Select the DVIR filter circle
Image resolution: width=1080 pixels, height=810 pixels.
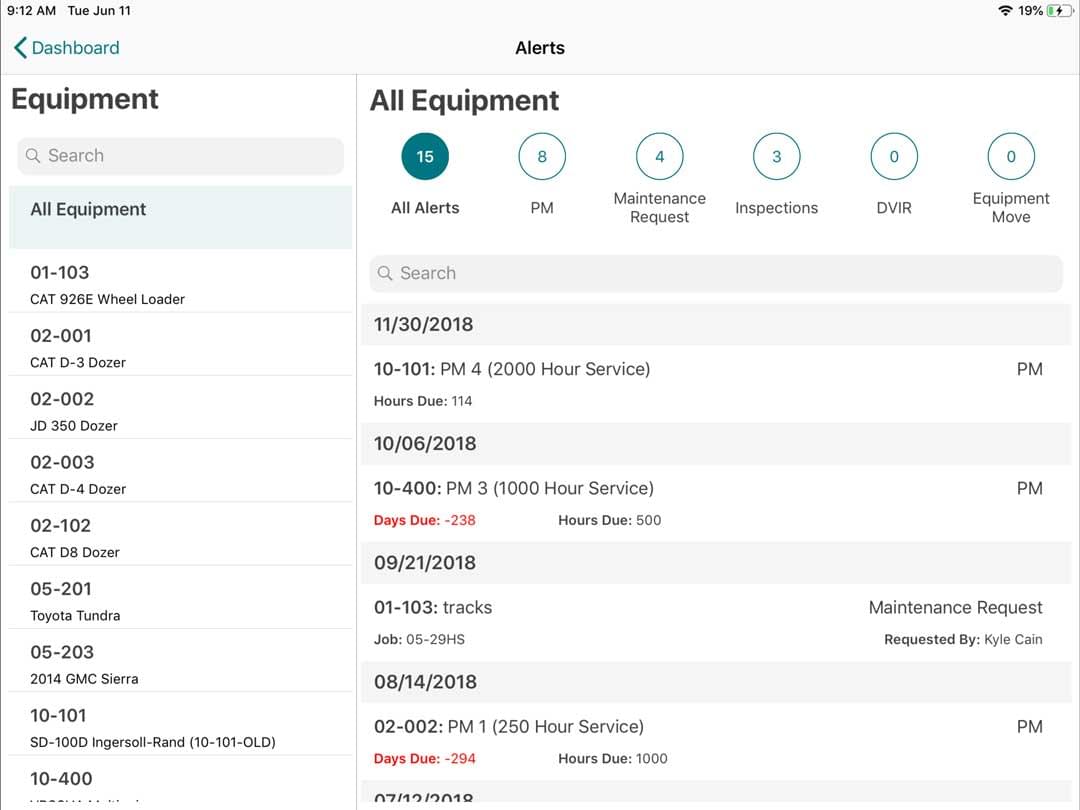(893, 156)
